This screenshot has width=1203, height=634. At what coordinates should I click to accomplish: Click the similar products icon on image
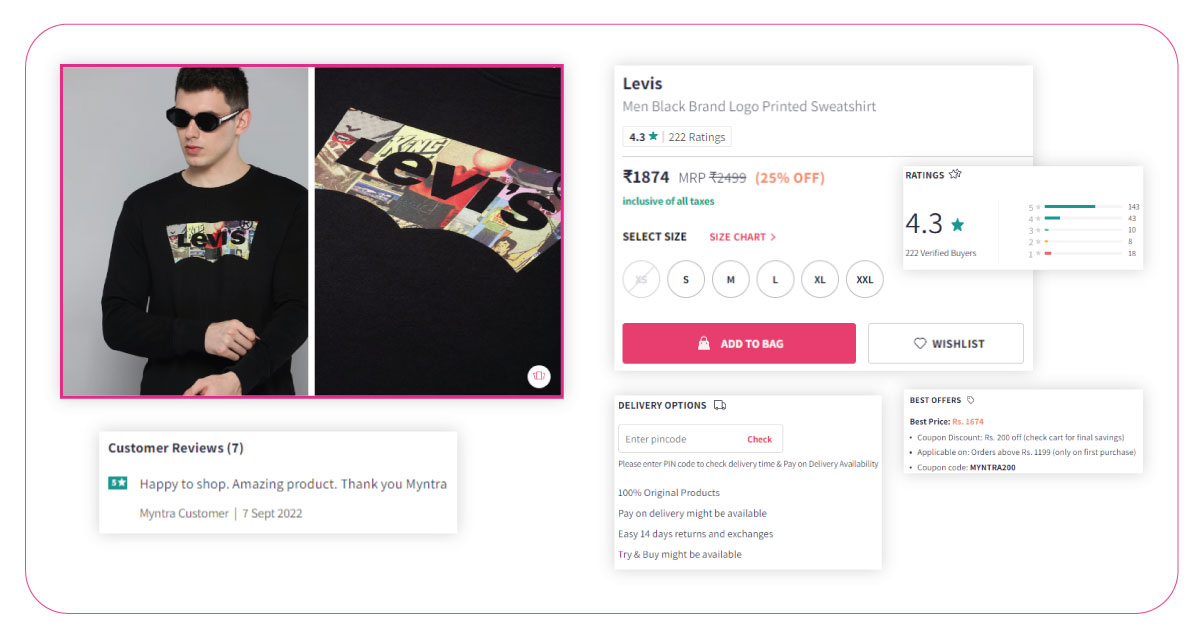(x=539, y=376)
